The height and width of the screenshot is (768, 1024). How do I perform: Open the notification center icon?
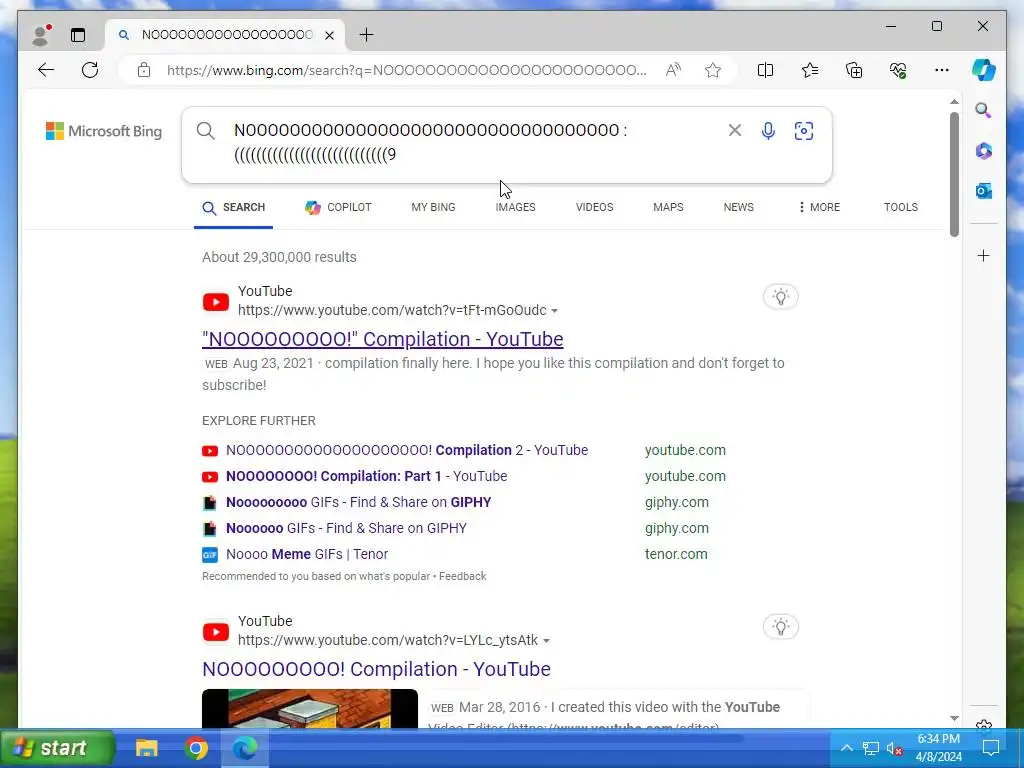[991, 748]
